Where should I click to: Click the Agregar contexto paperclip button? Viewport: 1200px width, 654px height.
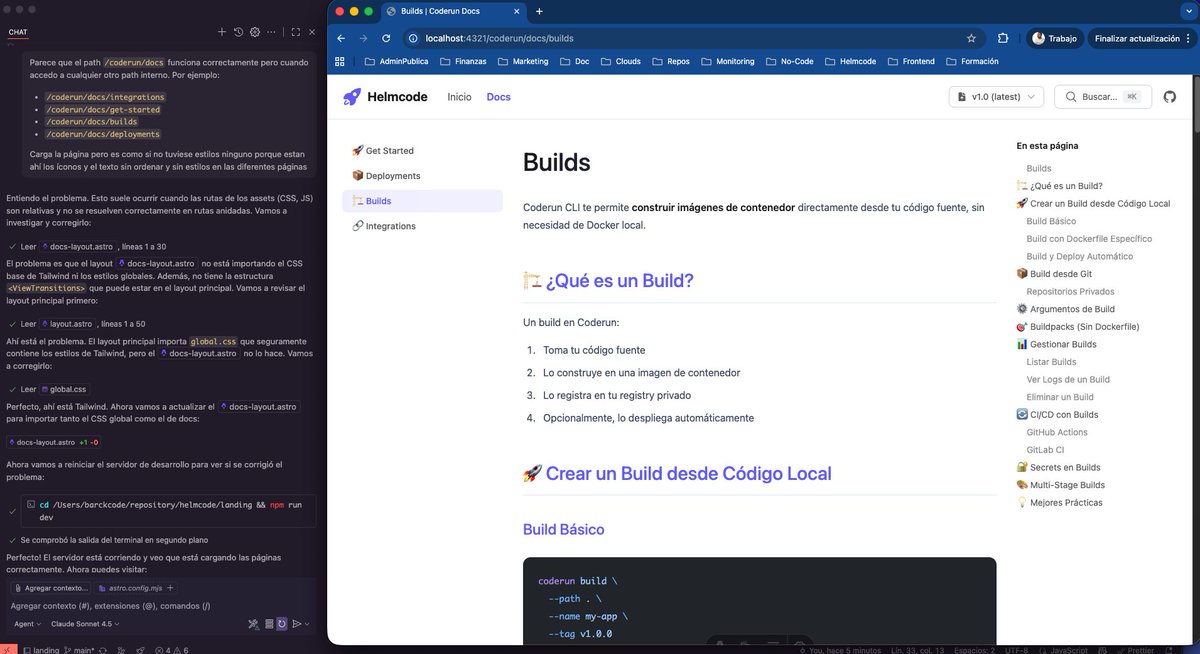(51, 588)
